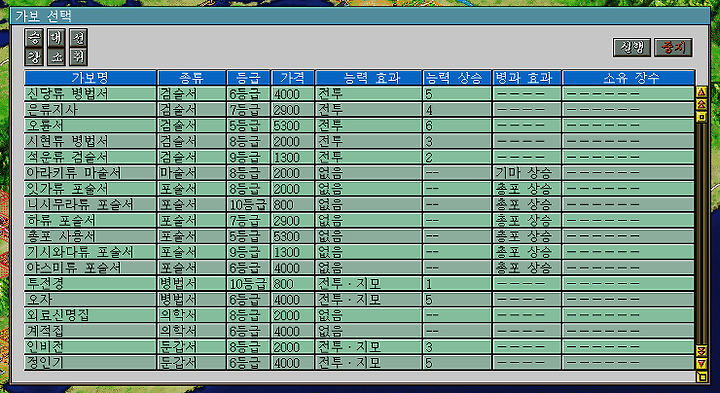Cancel with the red 중지 button
The width and height of the screenshot is (720, 393).
pyautogui.click(x=673, y=47)
